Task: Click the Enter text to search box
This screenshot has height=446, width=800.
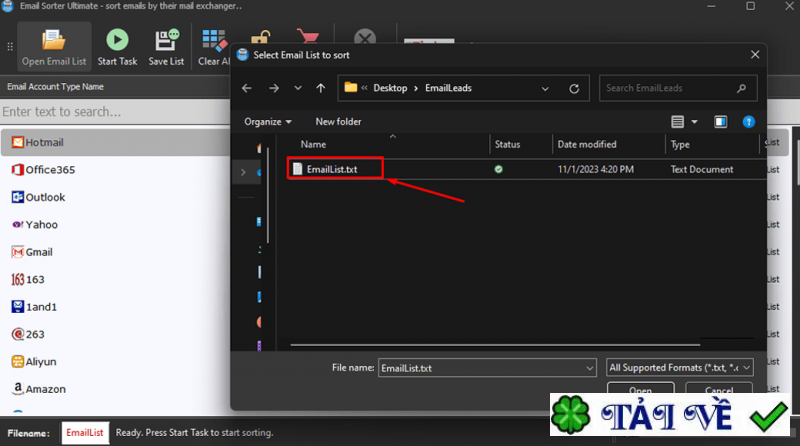Action: [115, 112]
